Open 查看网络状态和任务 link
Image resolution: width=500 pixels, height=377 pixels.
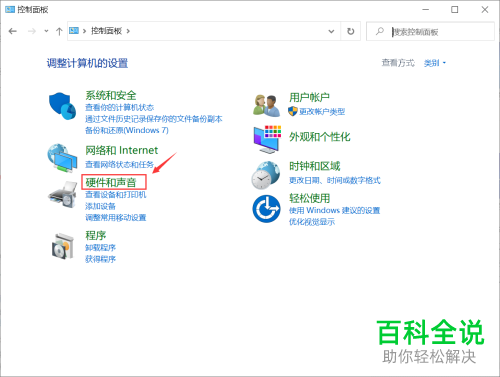[119, 164]
